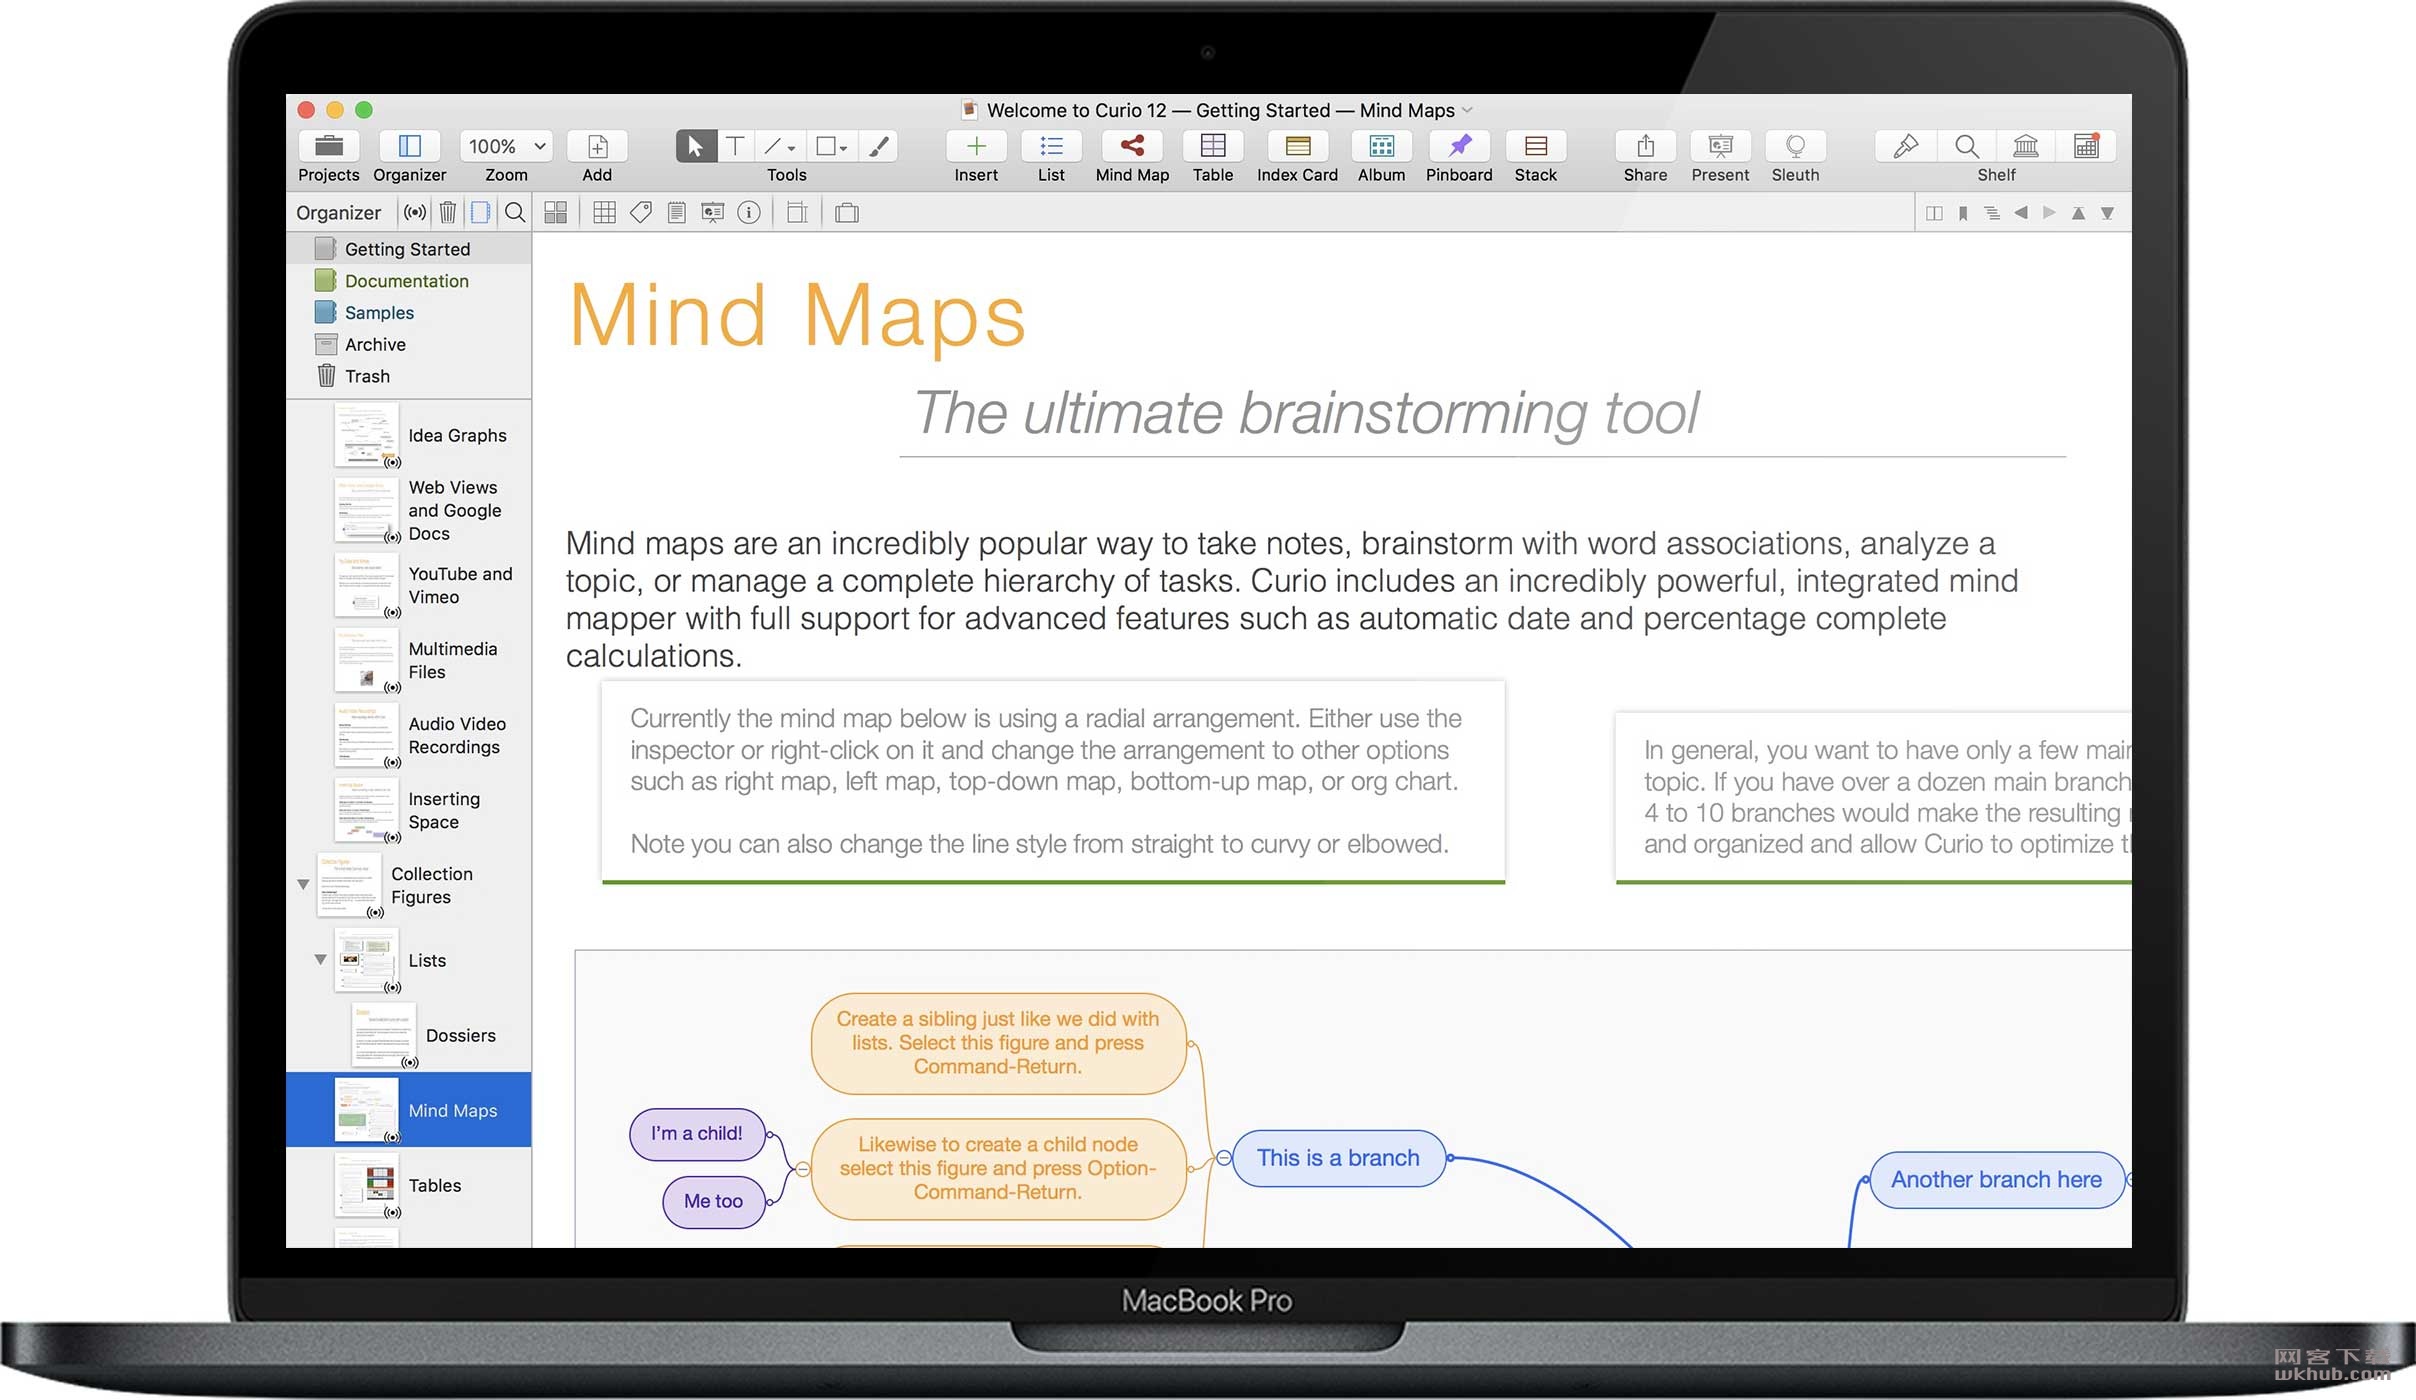Open the Shelf search magnifier
The height and width of the screenshot is (1400, 2416).
coord(1966,146)
